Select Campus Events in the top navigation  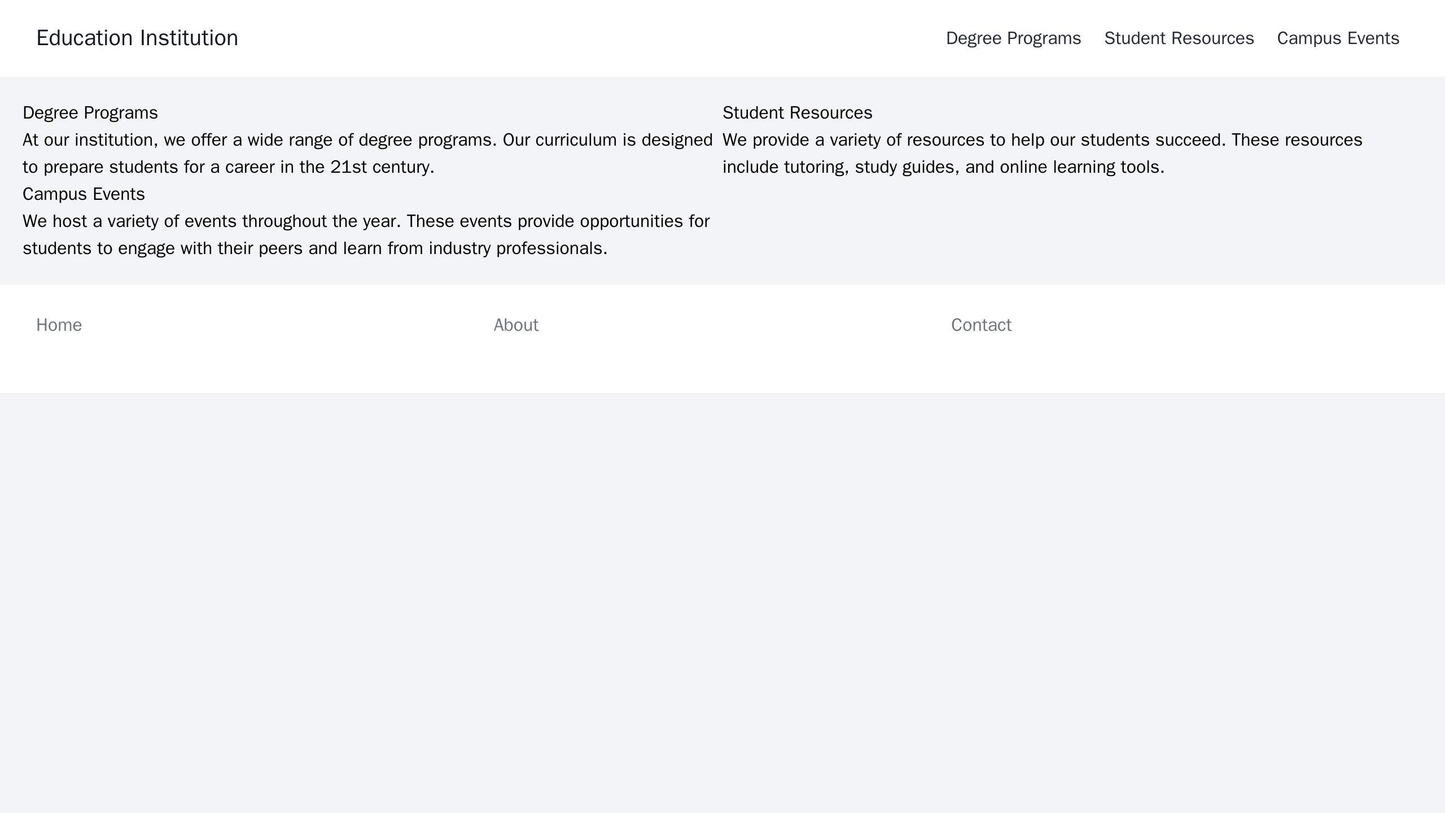[x=1337, y=38]
